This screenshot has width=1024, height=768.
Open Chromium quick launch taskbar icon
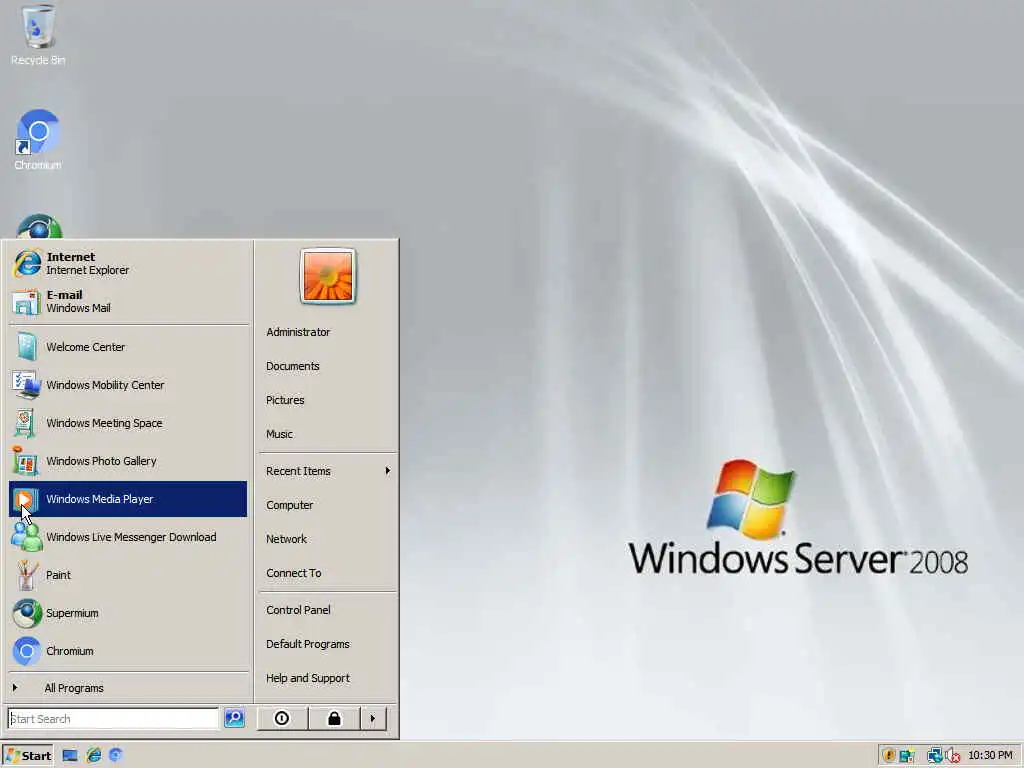click(116, 756)
